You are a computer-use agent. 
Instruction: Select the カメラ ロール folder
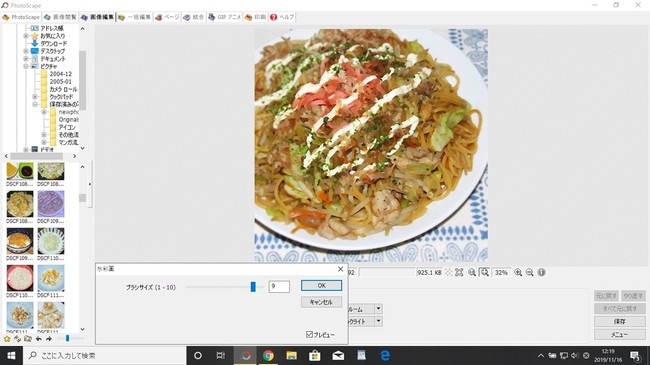[63, 89]
